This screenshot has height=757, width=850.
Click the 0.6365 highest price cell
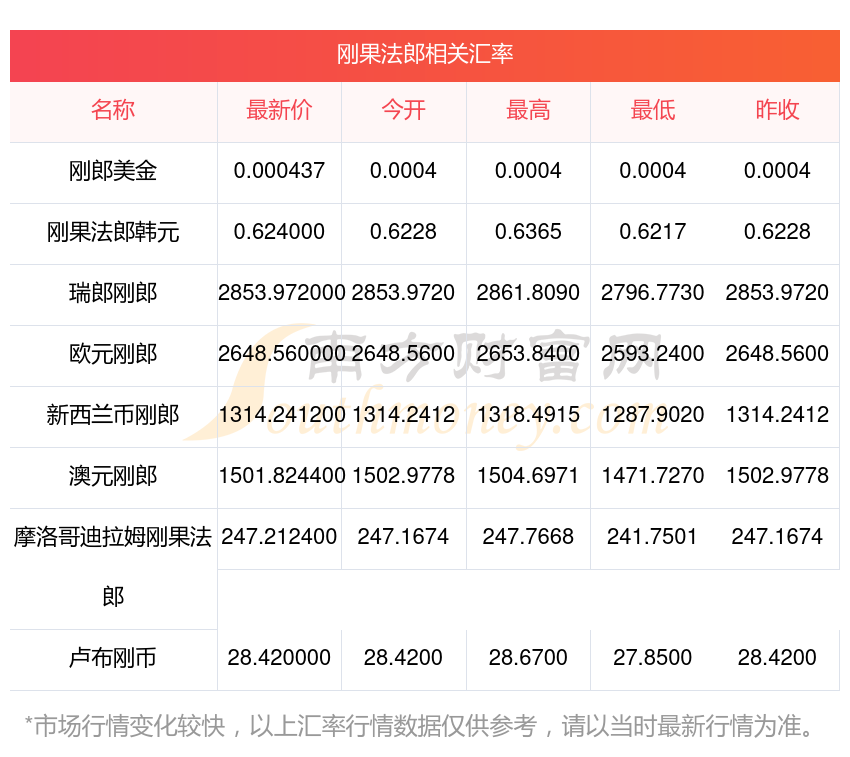(x=528, y=232)
